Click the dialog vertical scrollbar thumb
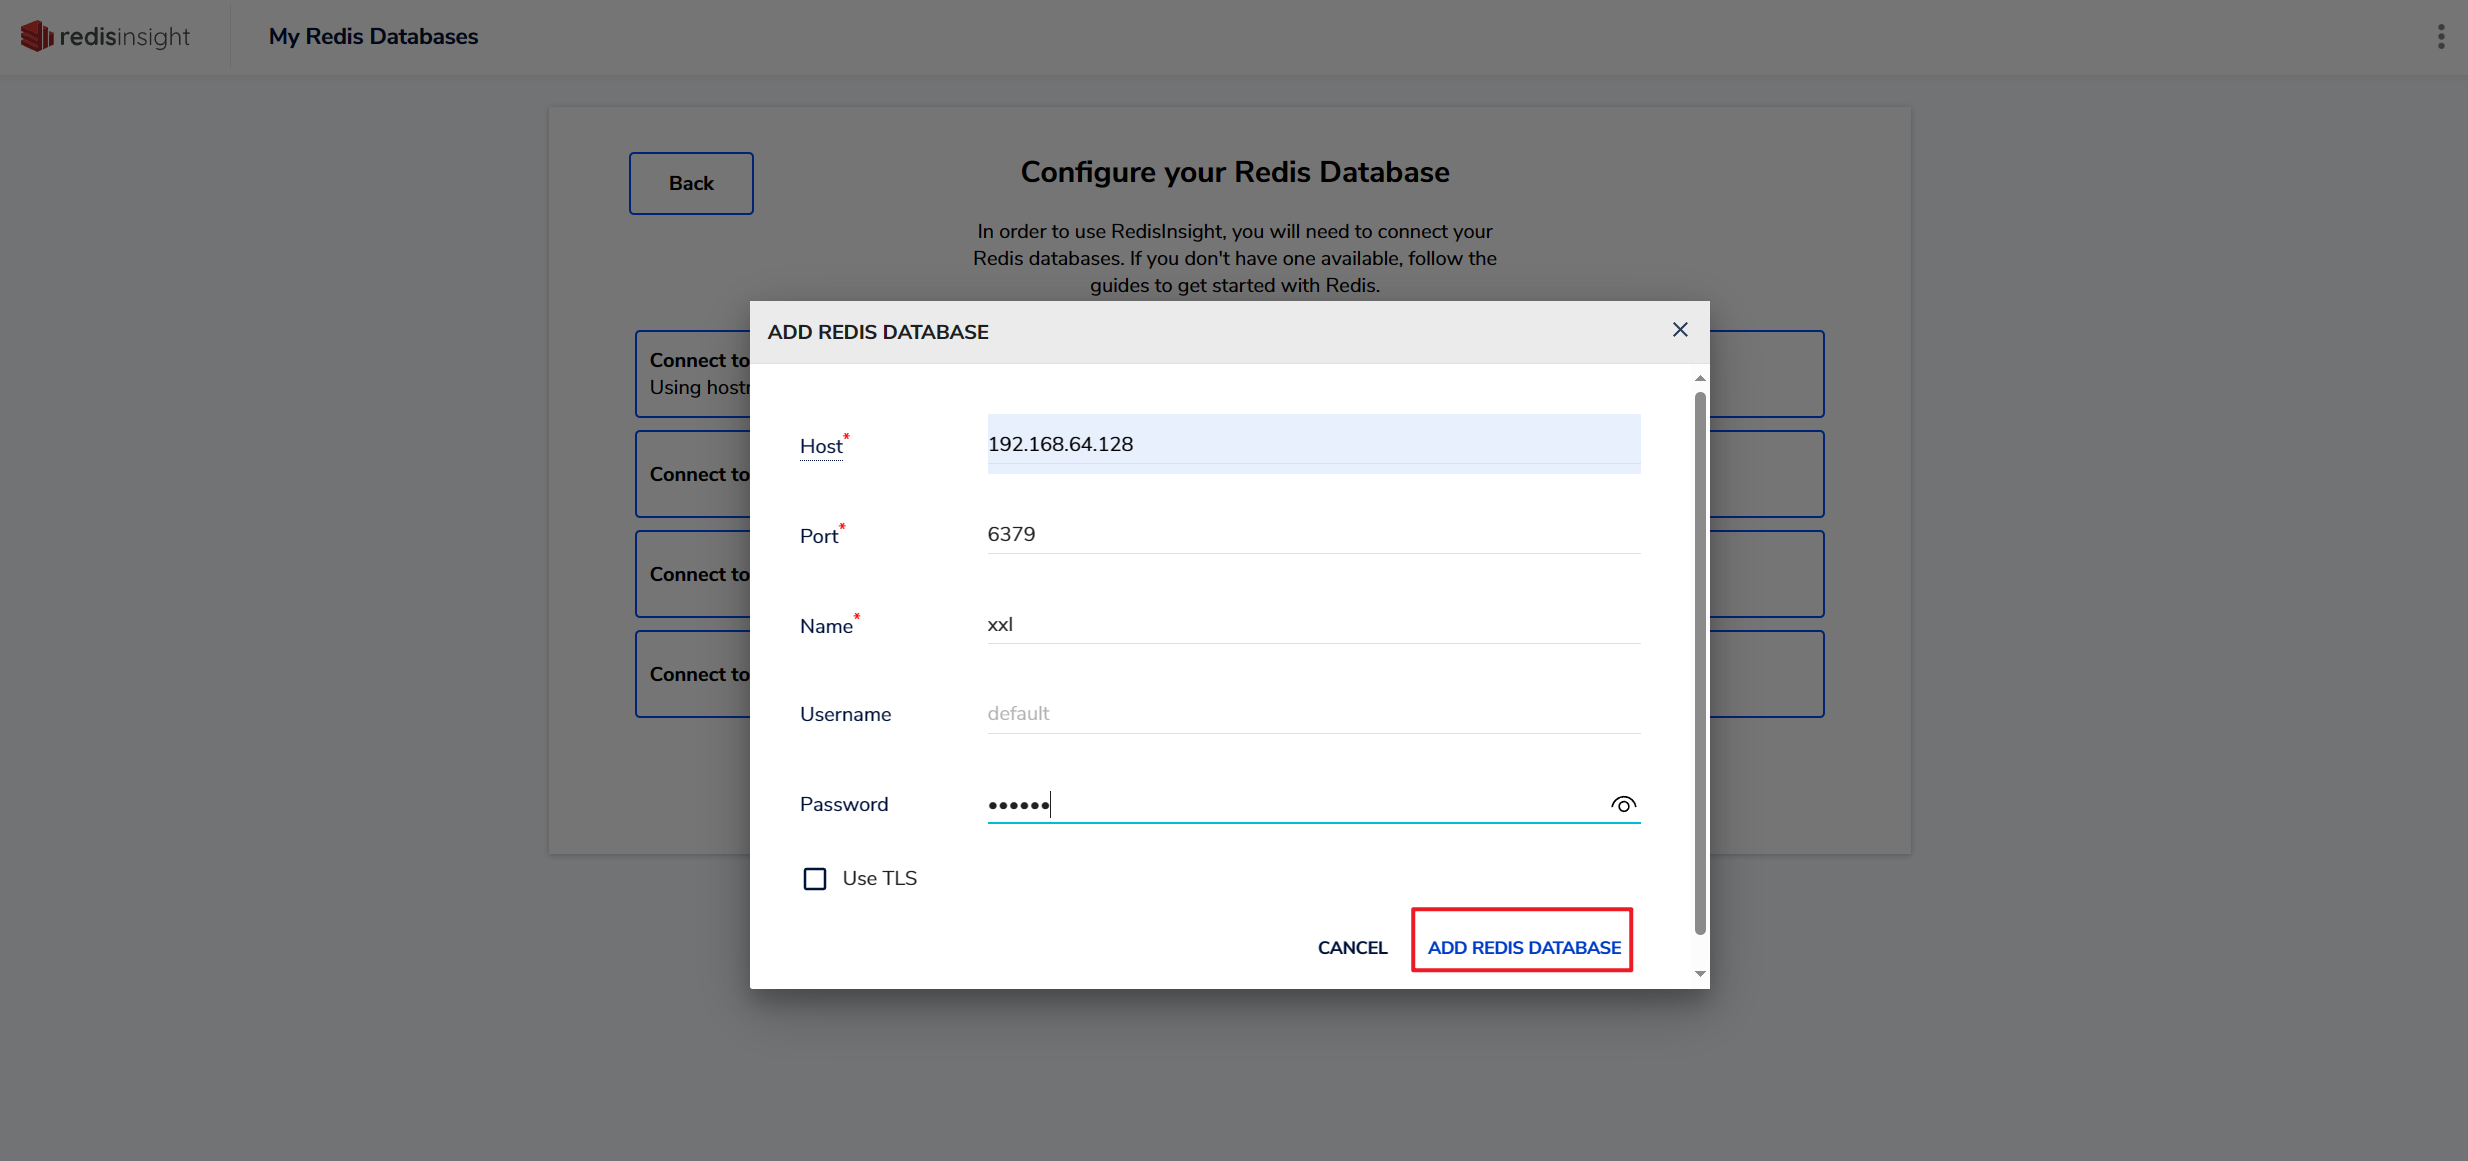The height and width of the screenshot is (1161, 2468). (x=1699, y=663)
